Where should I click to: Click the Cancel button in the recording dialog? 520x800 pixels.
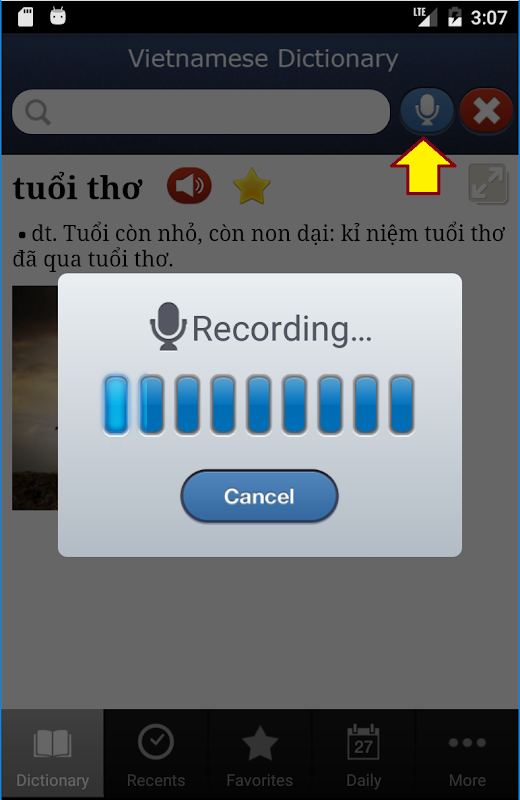[259, 496]
